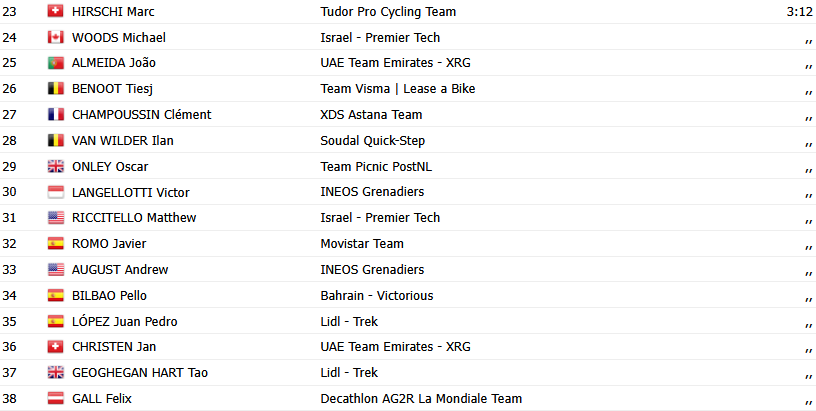This screenshot has height=411, width=816.
Task: Open Bahrain - Victorious team page
Action: point(377,295)
